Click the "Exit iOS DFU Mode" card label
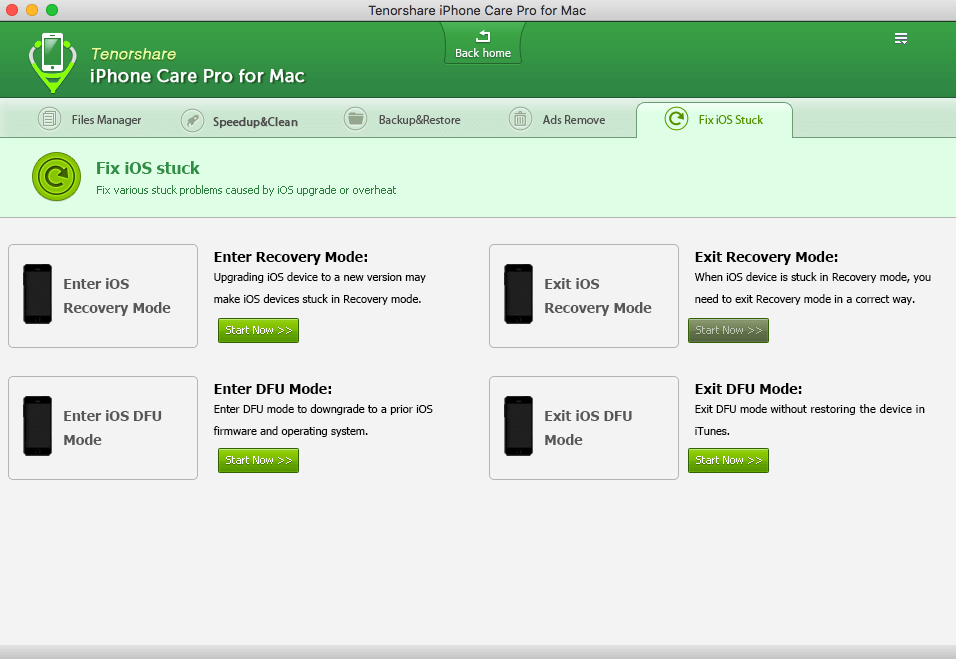Screen dimensions: 956x659 (588, 427)
